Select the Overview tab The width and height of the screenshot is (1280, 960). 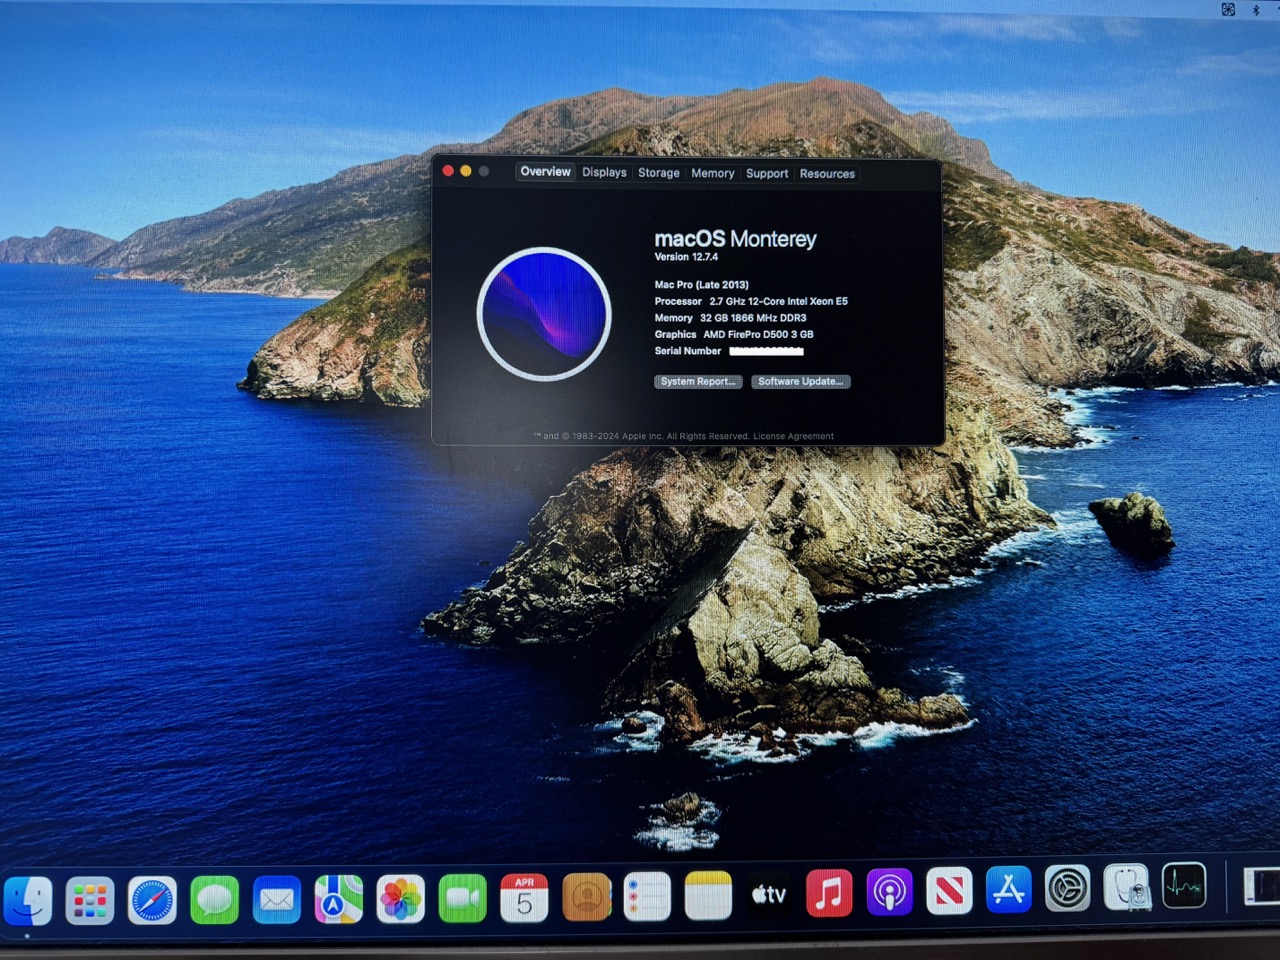tap(545, 172)
